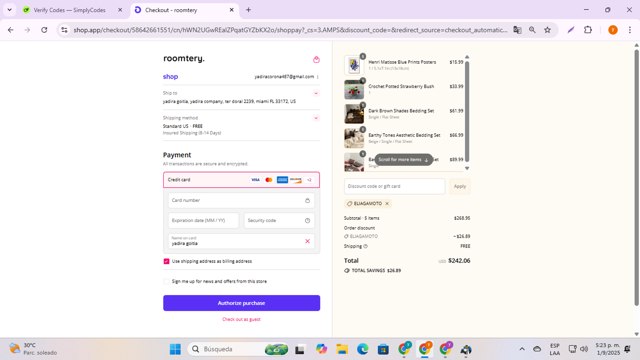The width and height of the screenshot is (640, 360).
Task: Click the Mastercard logo
Action: (269, 180)
